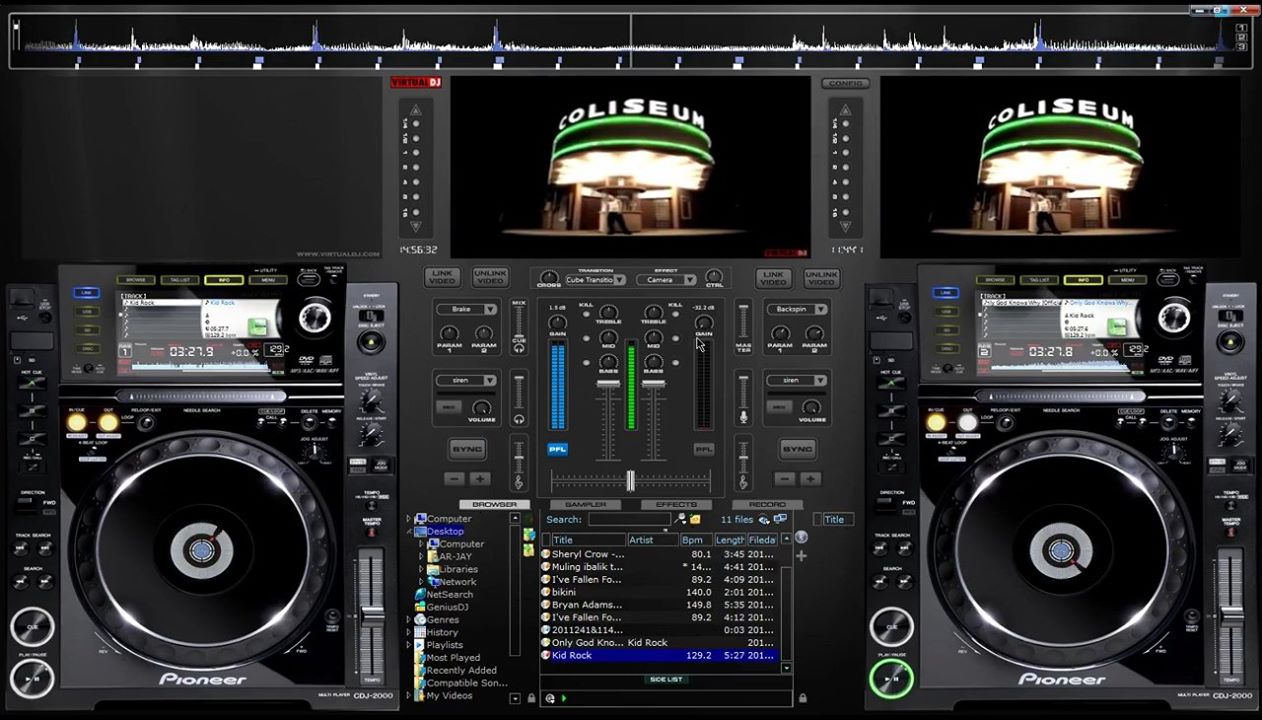Viewport: 1262px width, 720px height.
Task: Click the green play icon below the file list
Action: 563,698
